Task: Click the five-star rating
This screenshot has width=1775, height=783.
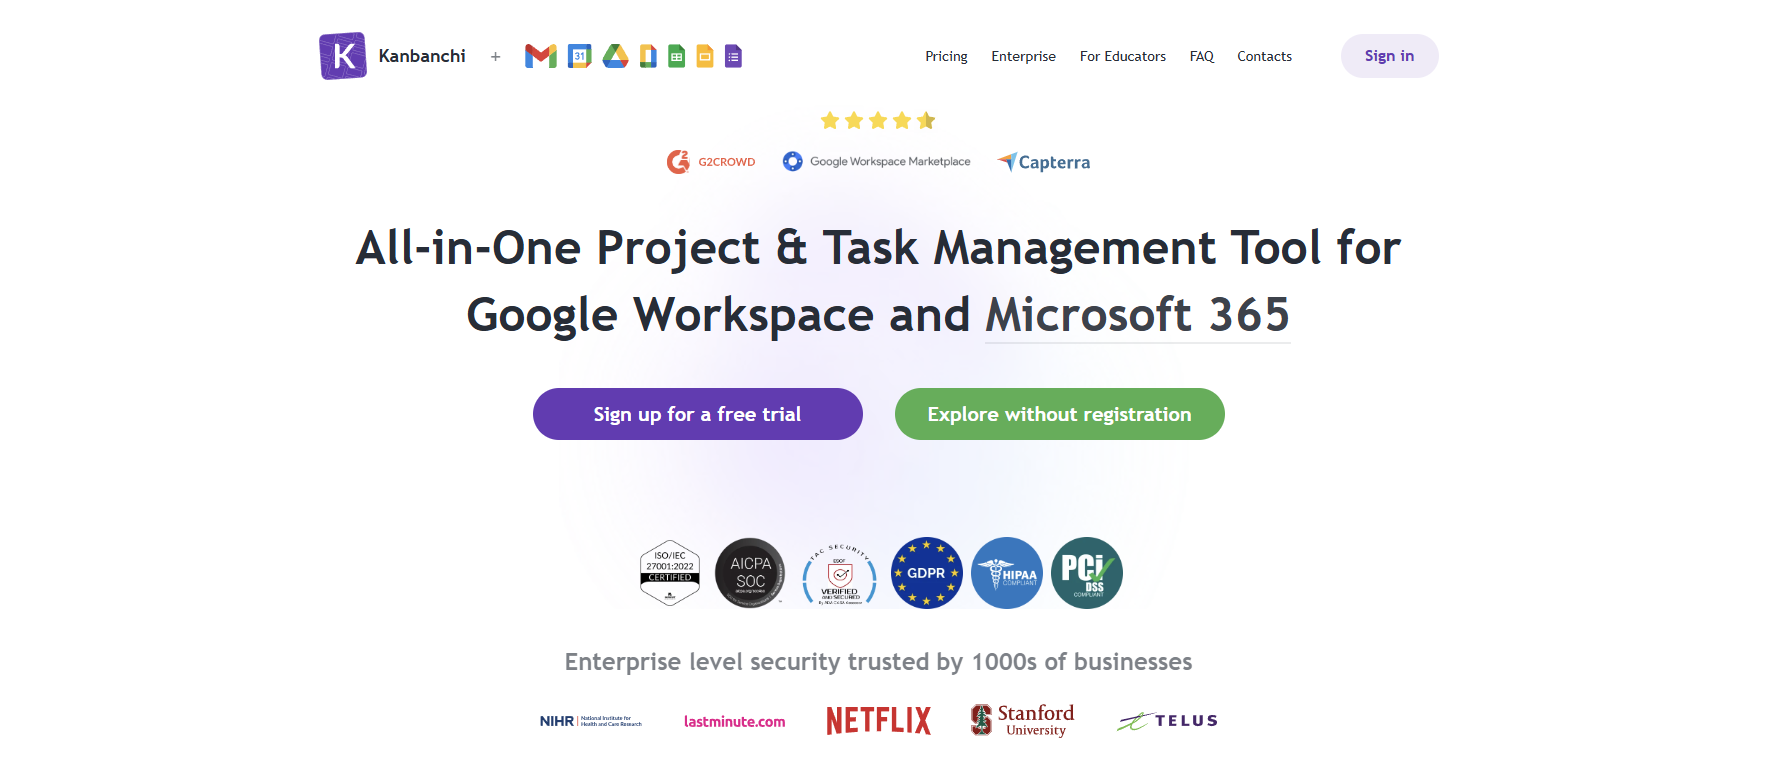Action: tap(878, 121)
